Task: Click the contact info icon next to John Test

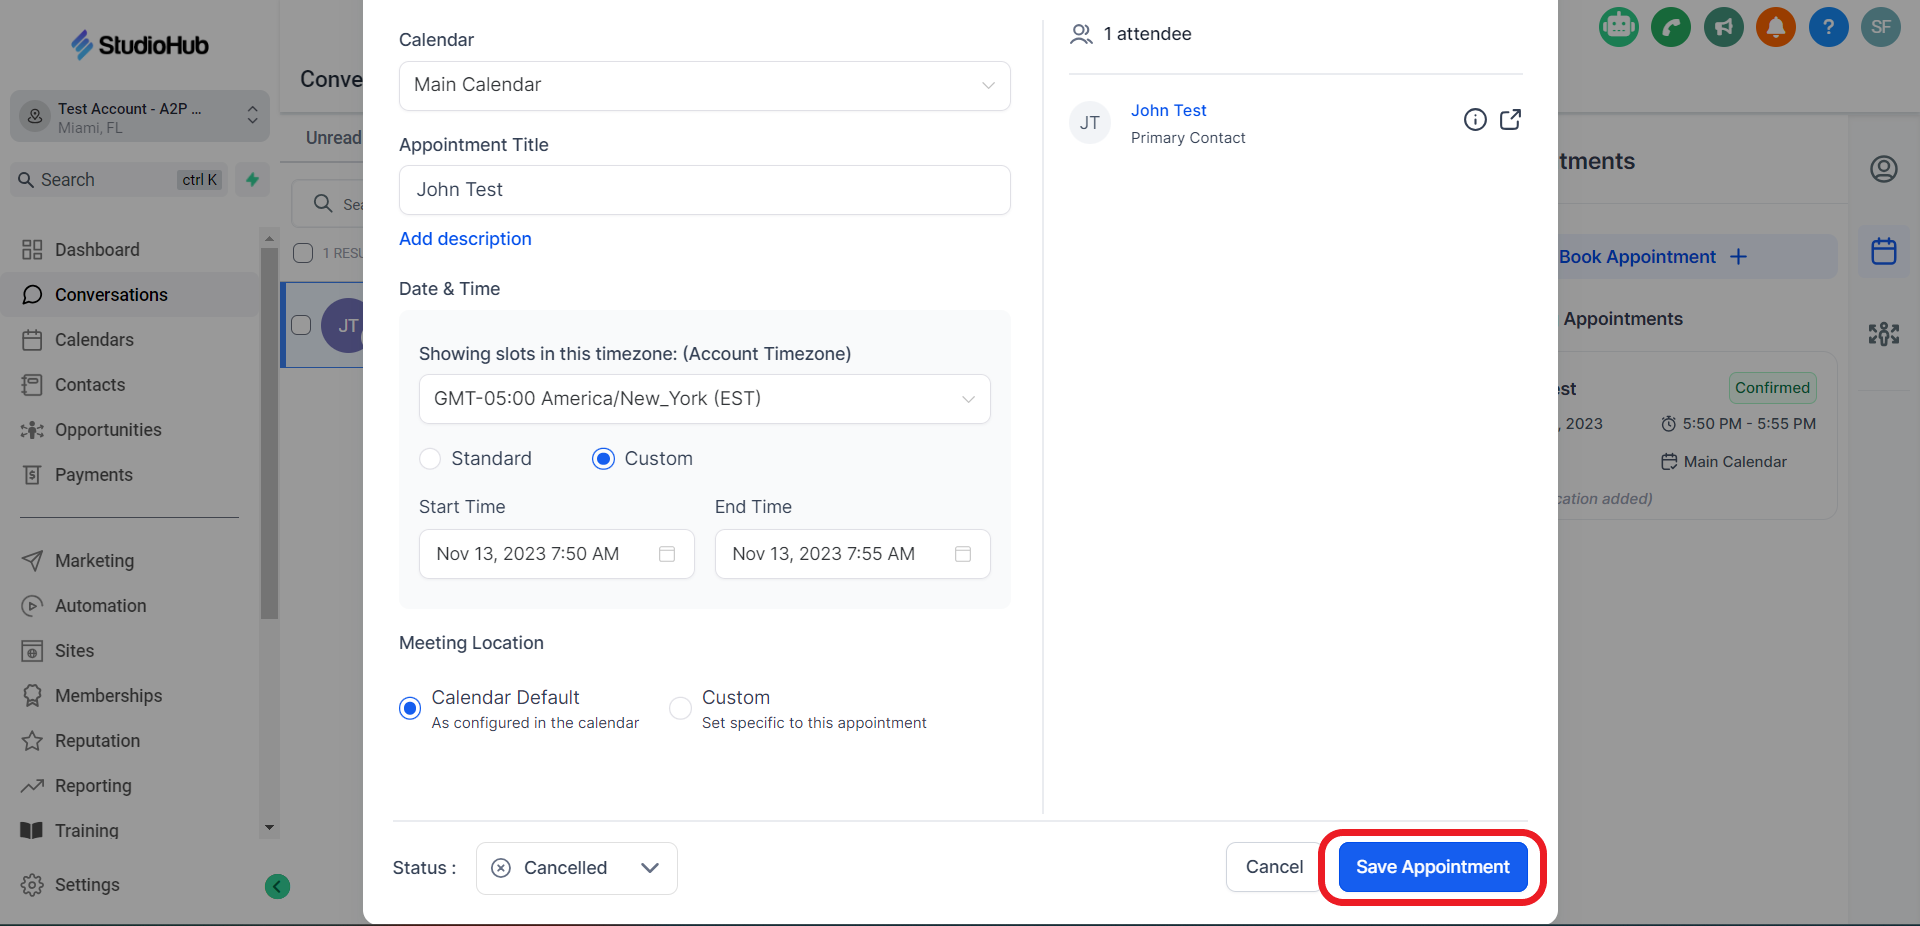Action: pos(1475,120)
